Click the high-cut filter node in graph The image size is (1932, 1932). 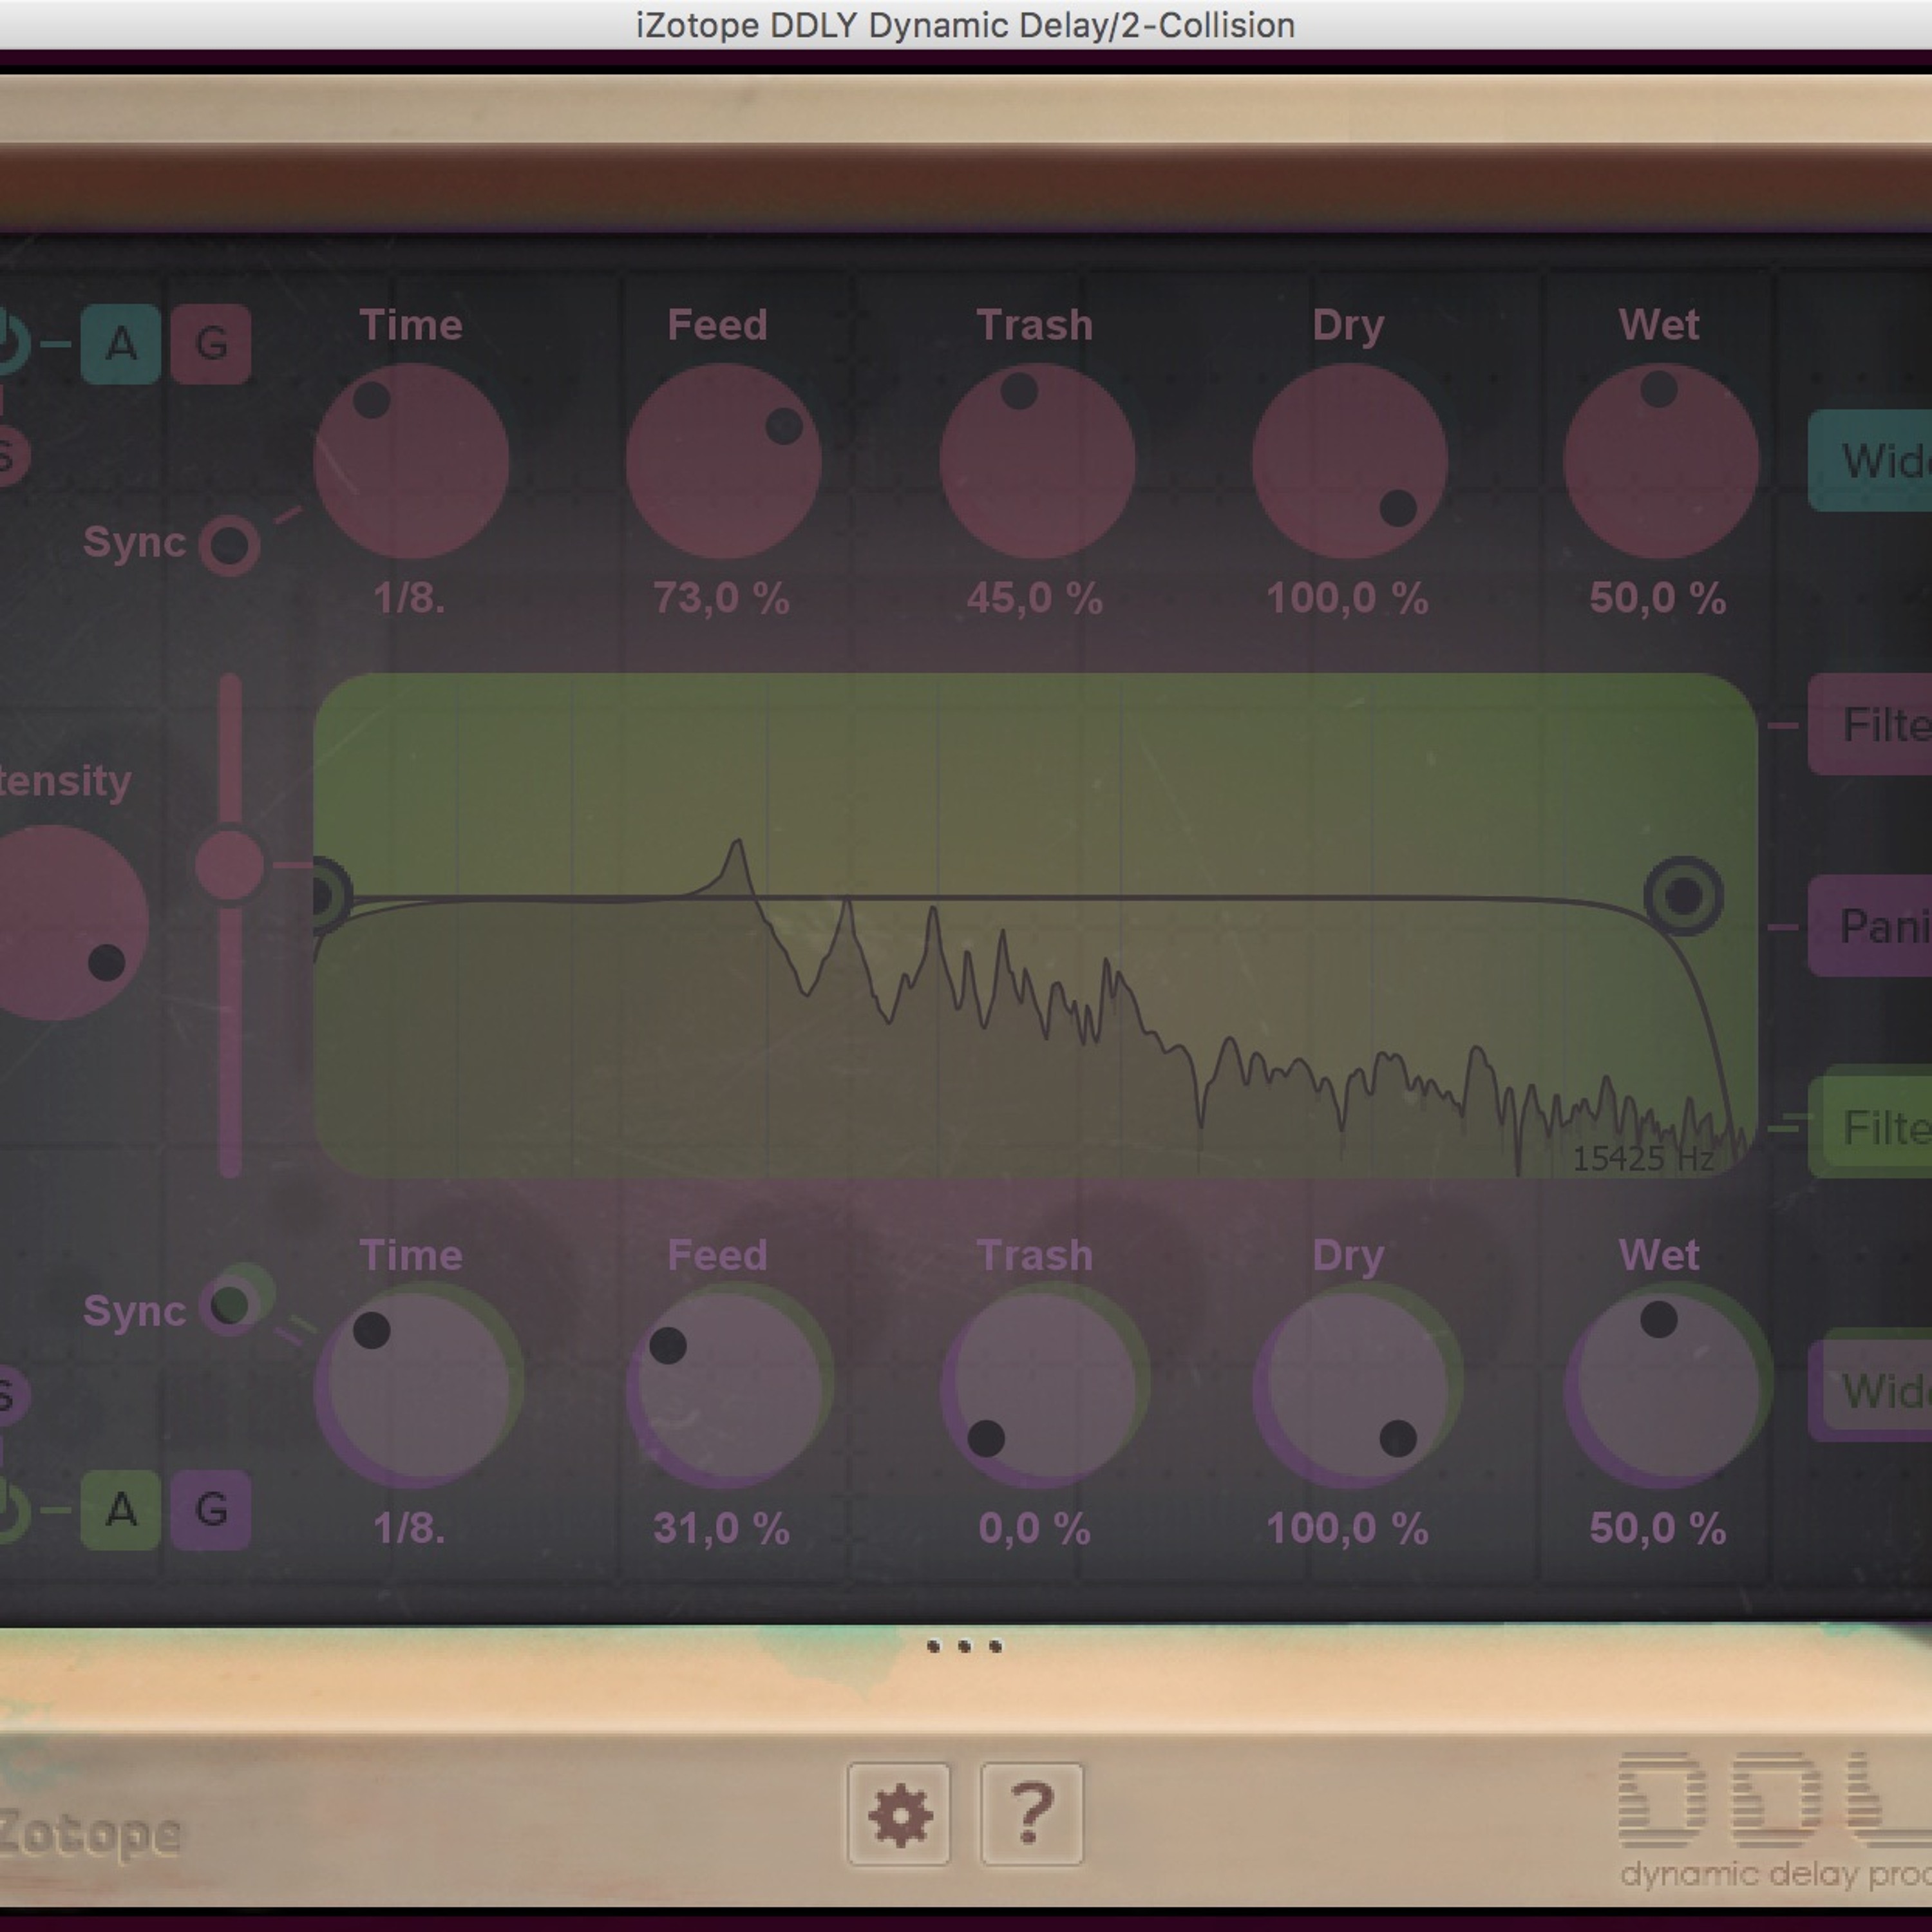click(1683, 895)
